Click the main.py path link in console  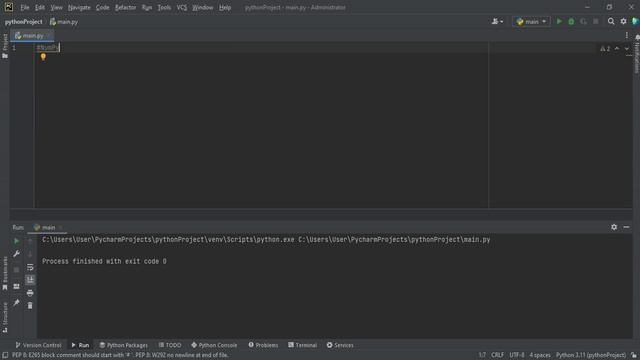tap(394, 240)
